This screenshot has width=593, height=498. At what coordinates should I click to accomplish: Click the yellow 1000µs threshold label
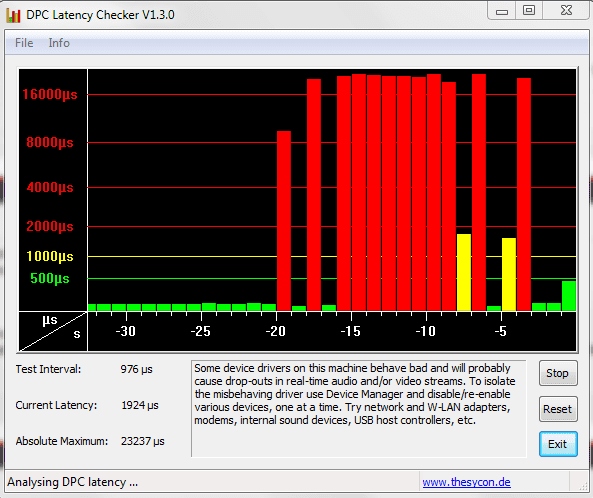[x=50, y=256]
